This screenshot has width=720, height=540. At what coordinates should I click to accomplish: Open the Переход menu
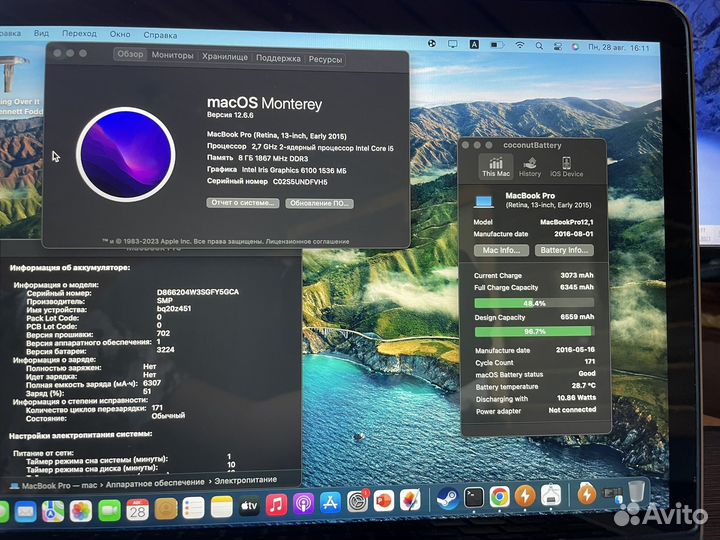pos(79,34)
